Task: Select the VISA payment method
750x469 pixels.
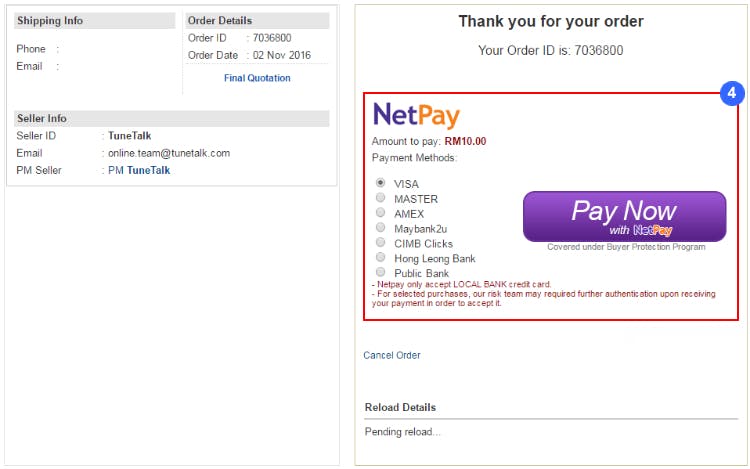Action: (x=381, y=183)
